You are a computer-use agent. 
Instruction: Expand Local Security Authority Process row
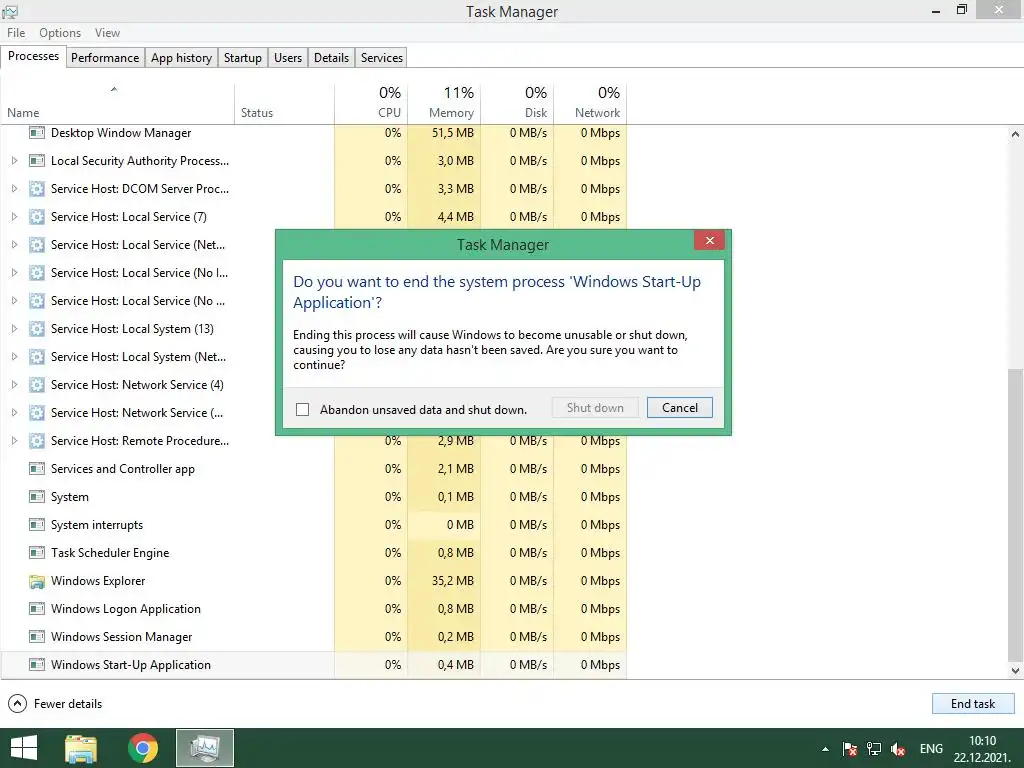(14, 161)
